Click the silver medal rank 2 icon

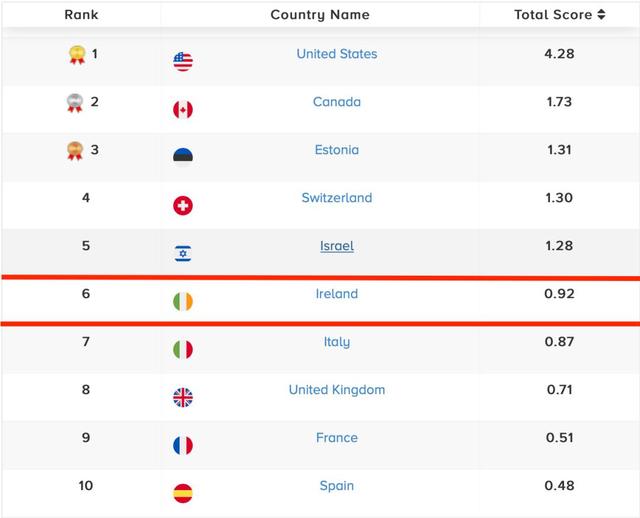(76, 102)
